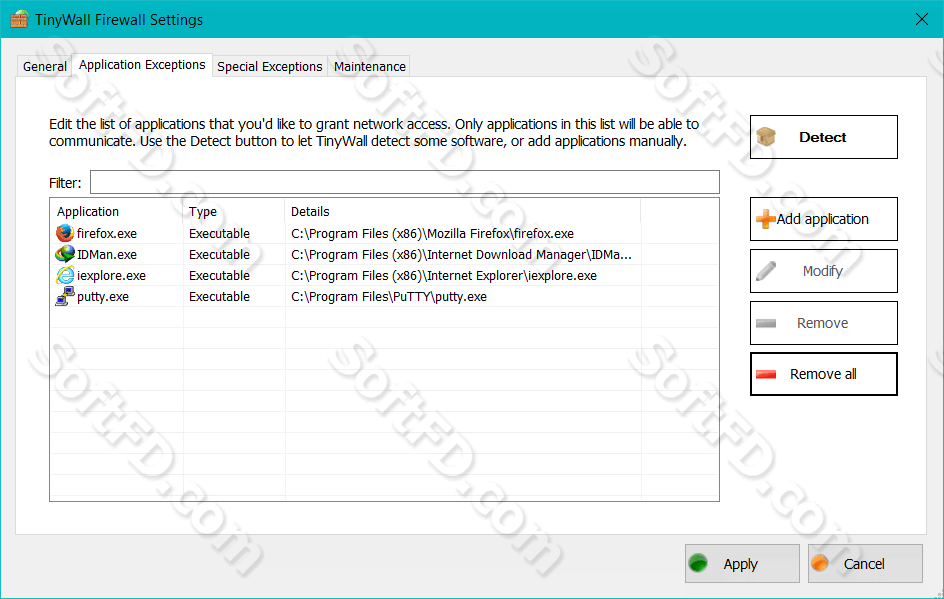
Task: Select the putty.exe entry
Action: [x=103, y=297]
